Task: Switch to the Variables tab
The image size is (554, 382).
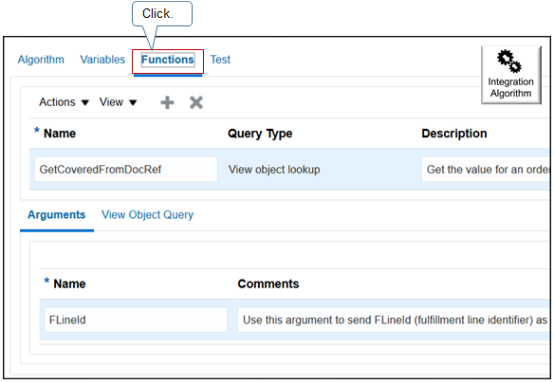Action: 102,59
